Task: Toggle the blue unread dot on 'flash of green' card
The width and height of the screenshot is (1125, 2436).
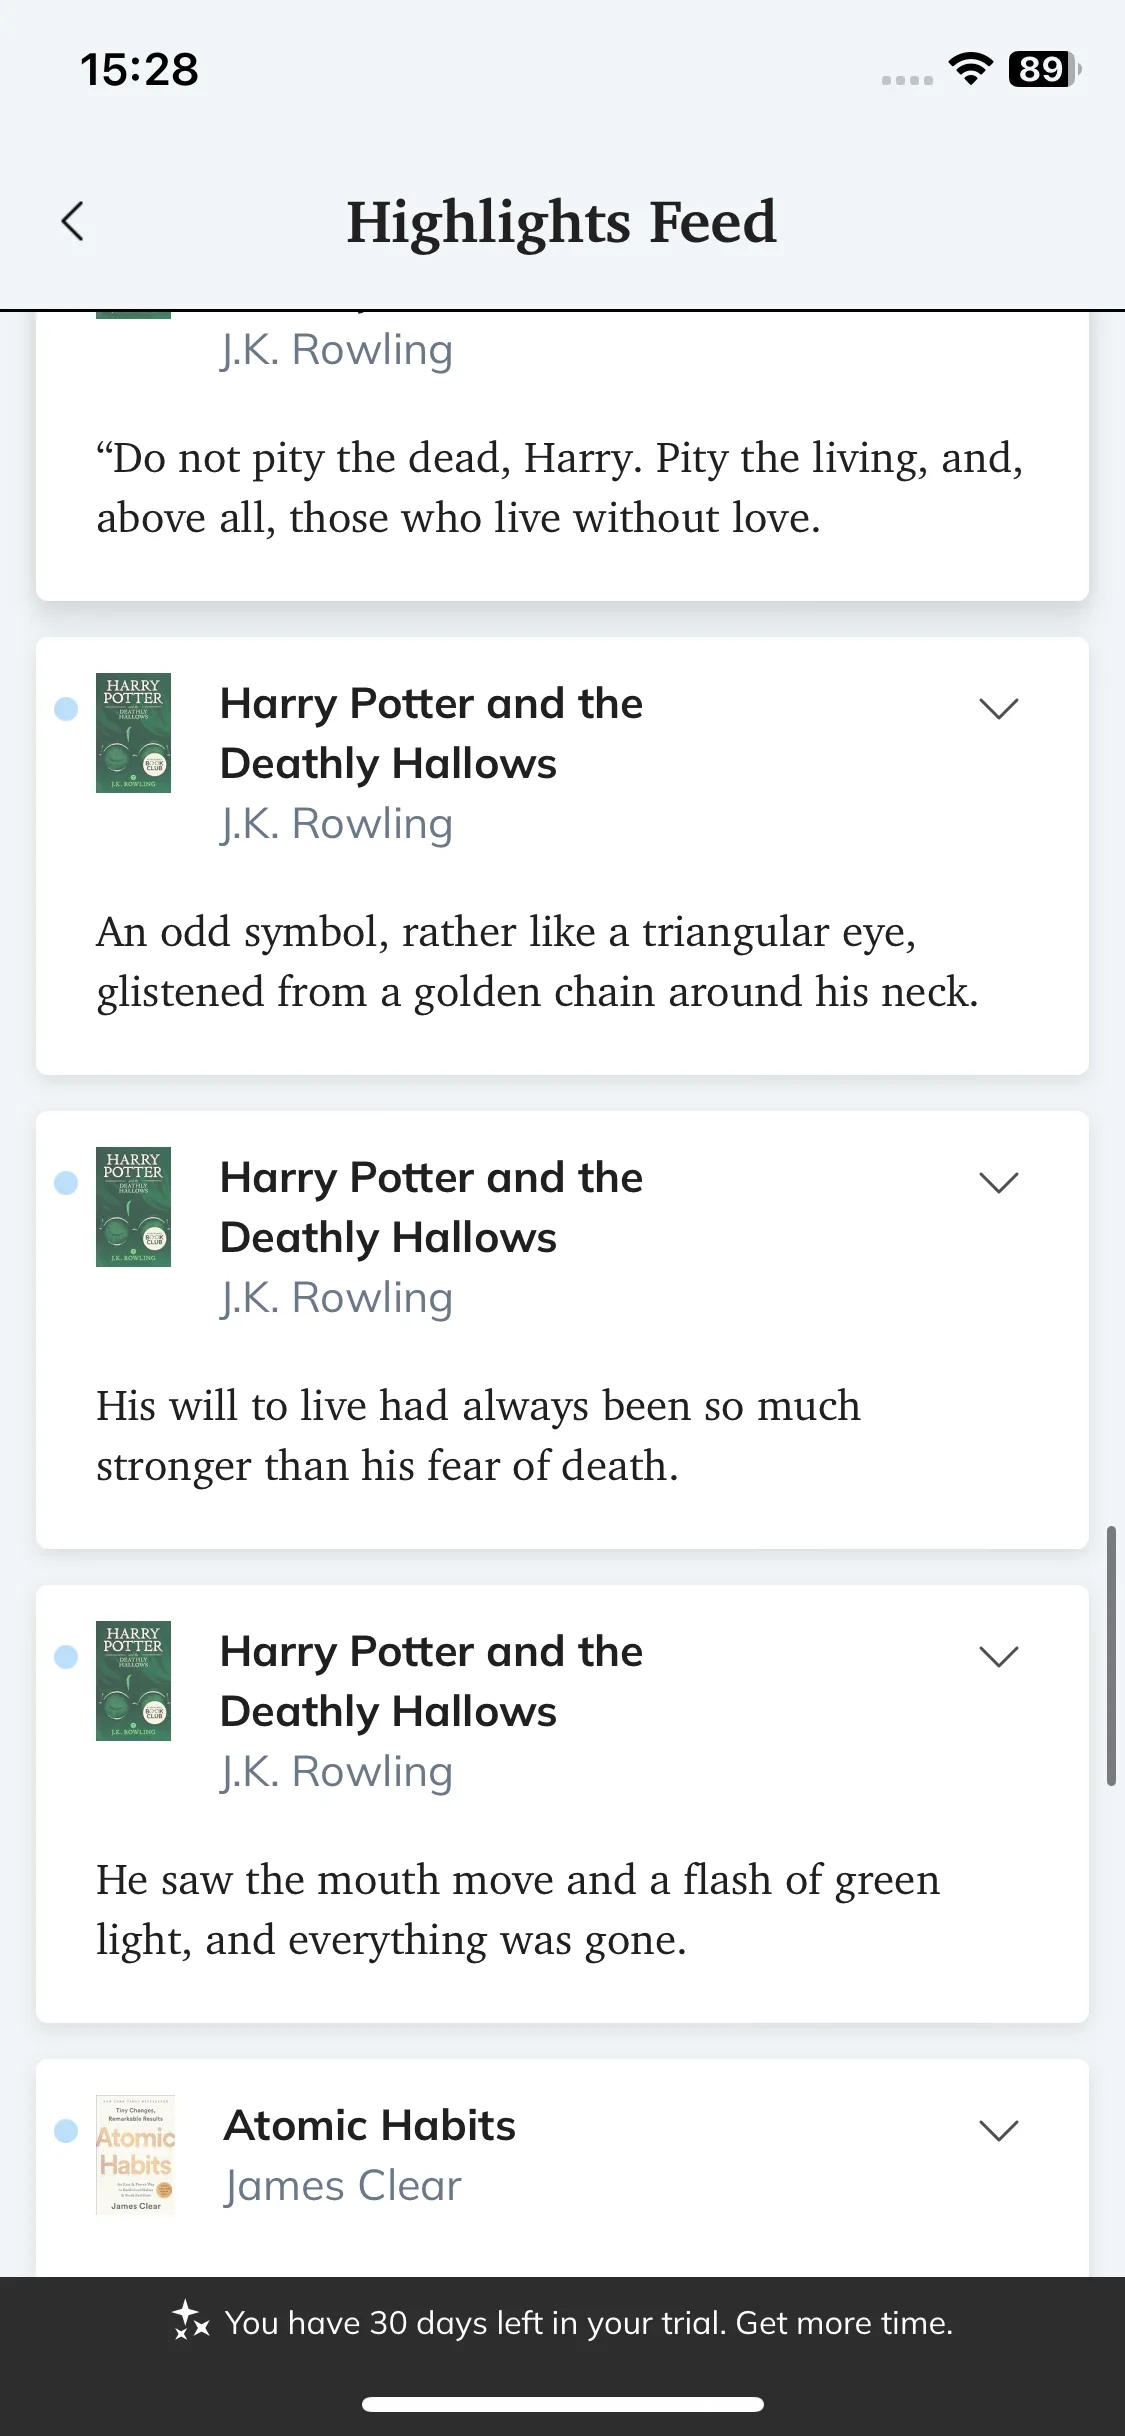Action: tap(66, 1657)
